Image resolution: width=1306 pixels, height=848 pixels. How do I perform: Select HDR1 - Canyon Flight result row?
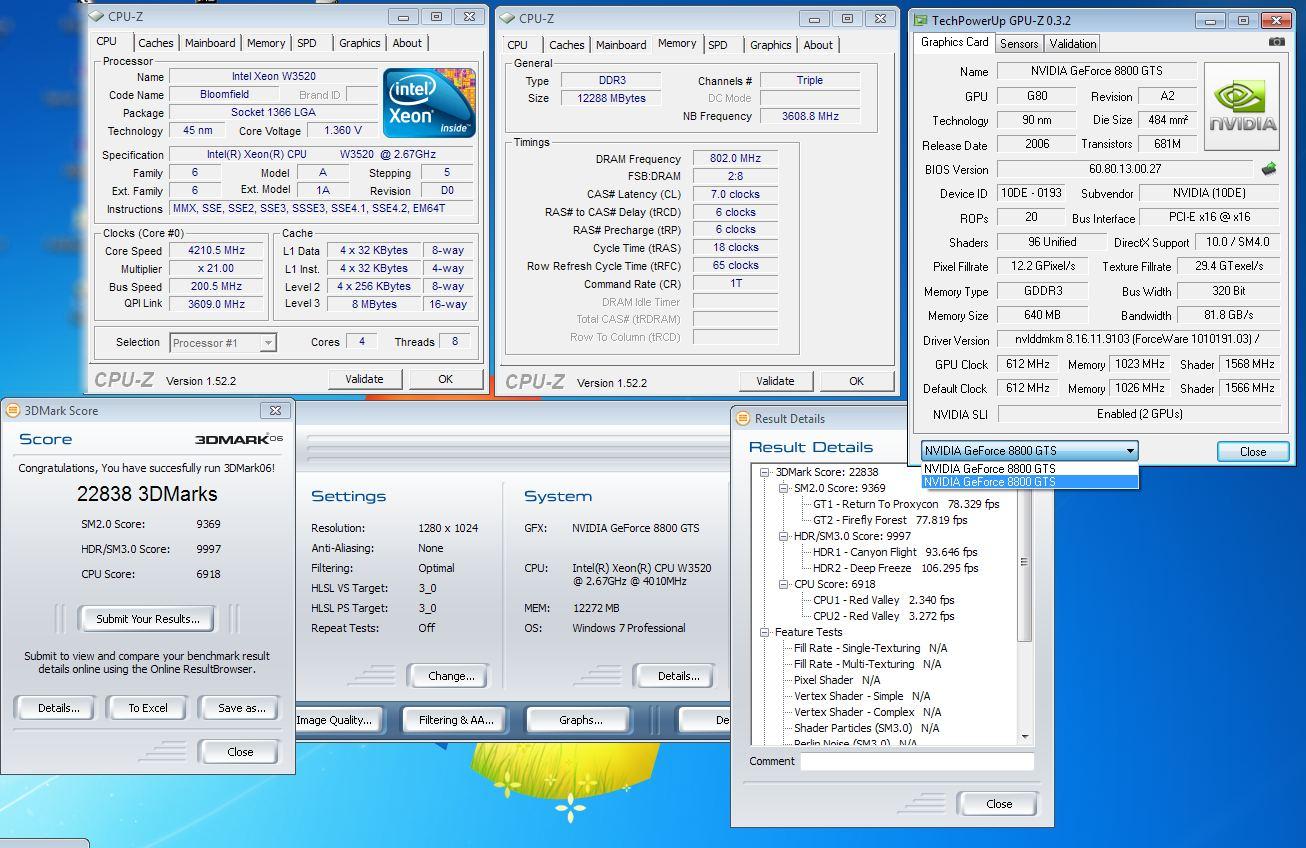coord(895,552)
